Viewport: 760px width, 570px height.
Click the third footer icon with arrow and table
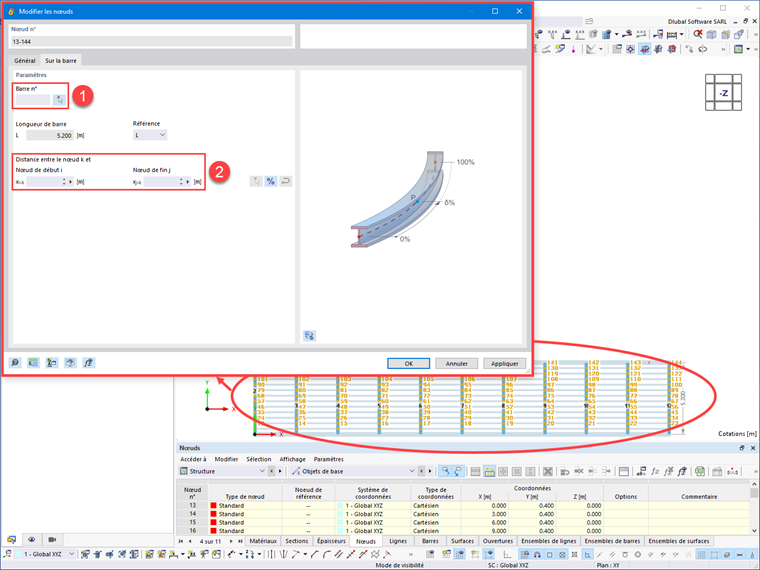51,363
